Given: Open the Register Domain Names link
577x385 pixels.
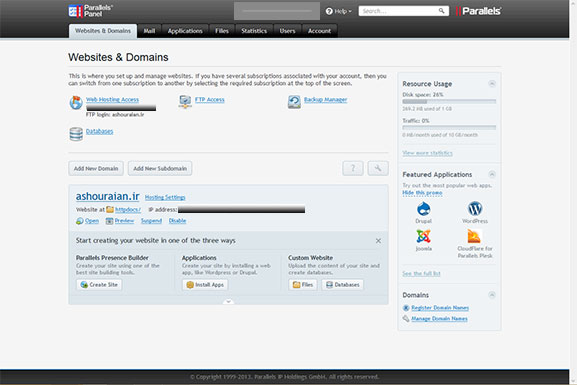Looking at the screenshot, I should [440, 308].
